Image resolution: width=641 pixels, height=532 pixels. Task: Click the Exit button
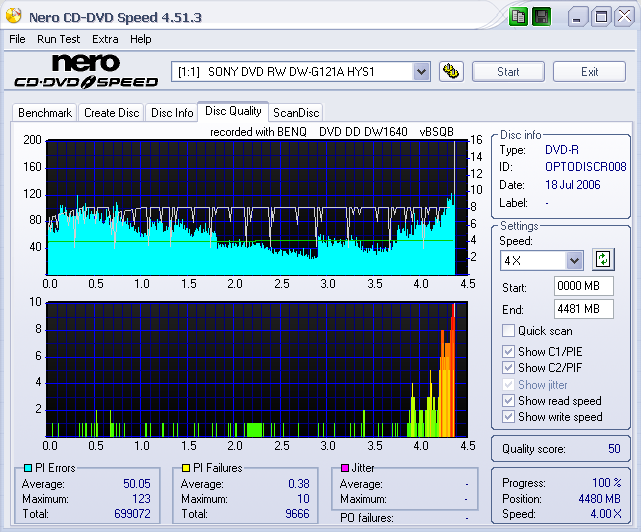click(589, 71)
